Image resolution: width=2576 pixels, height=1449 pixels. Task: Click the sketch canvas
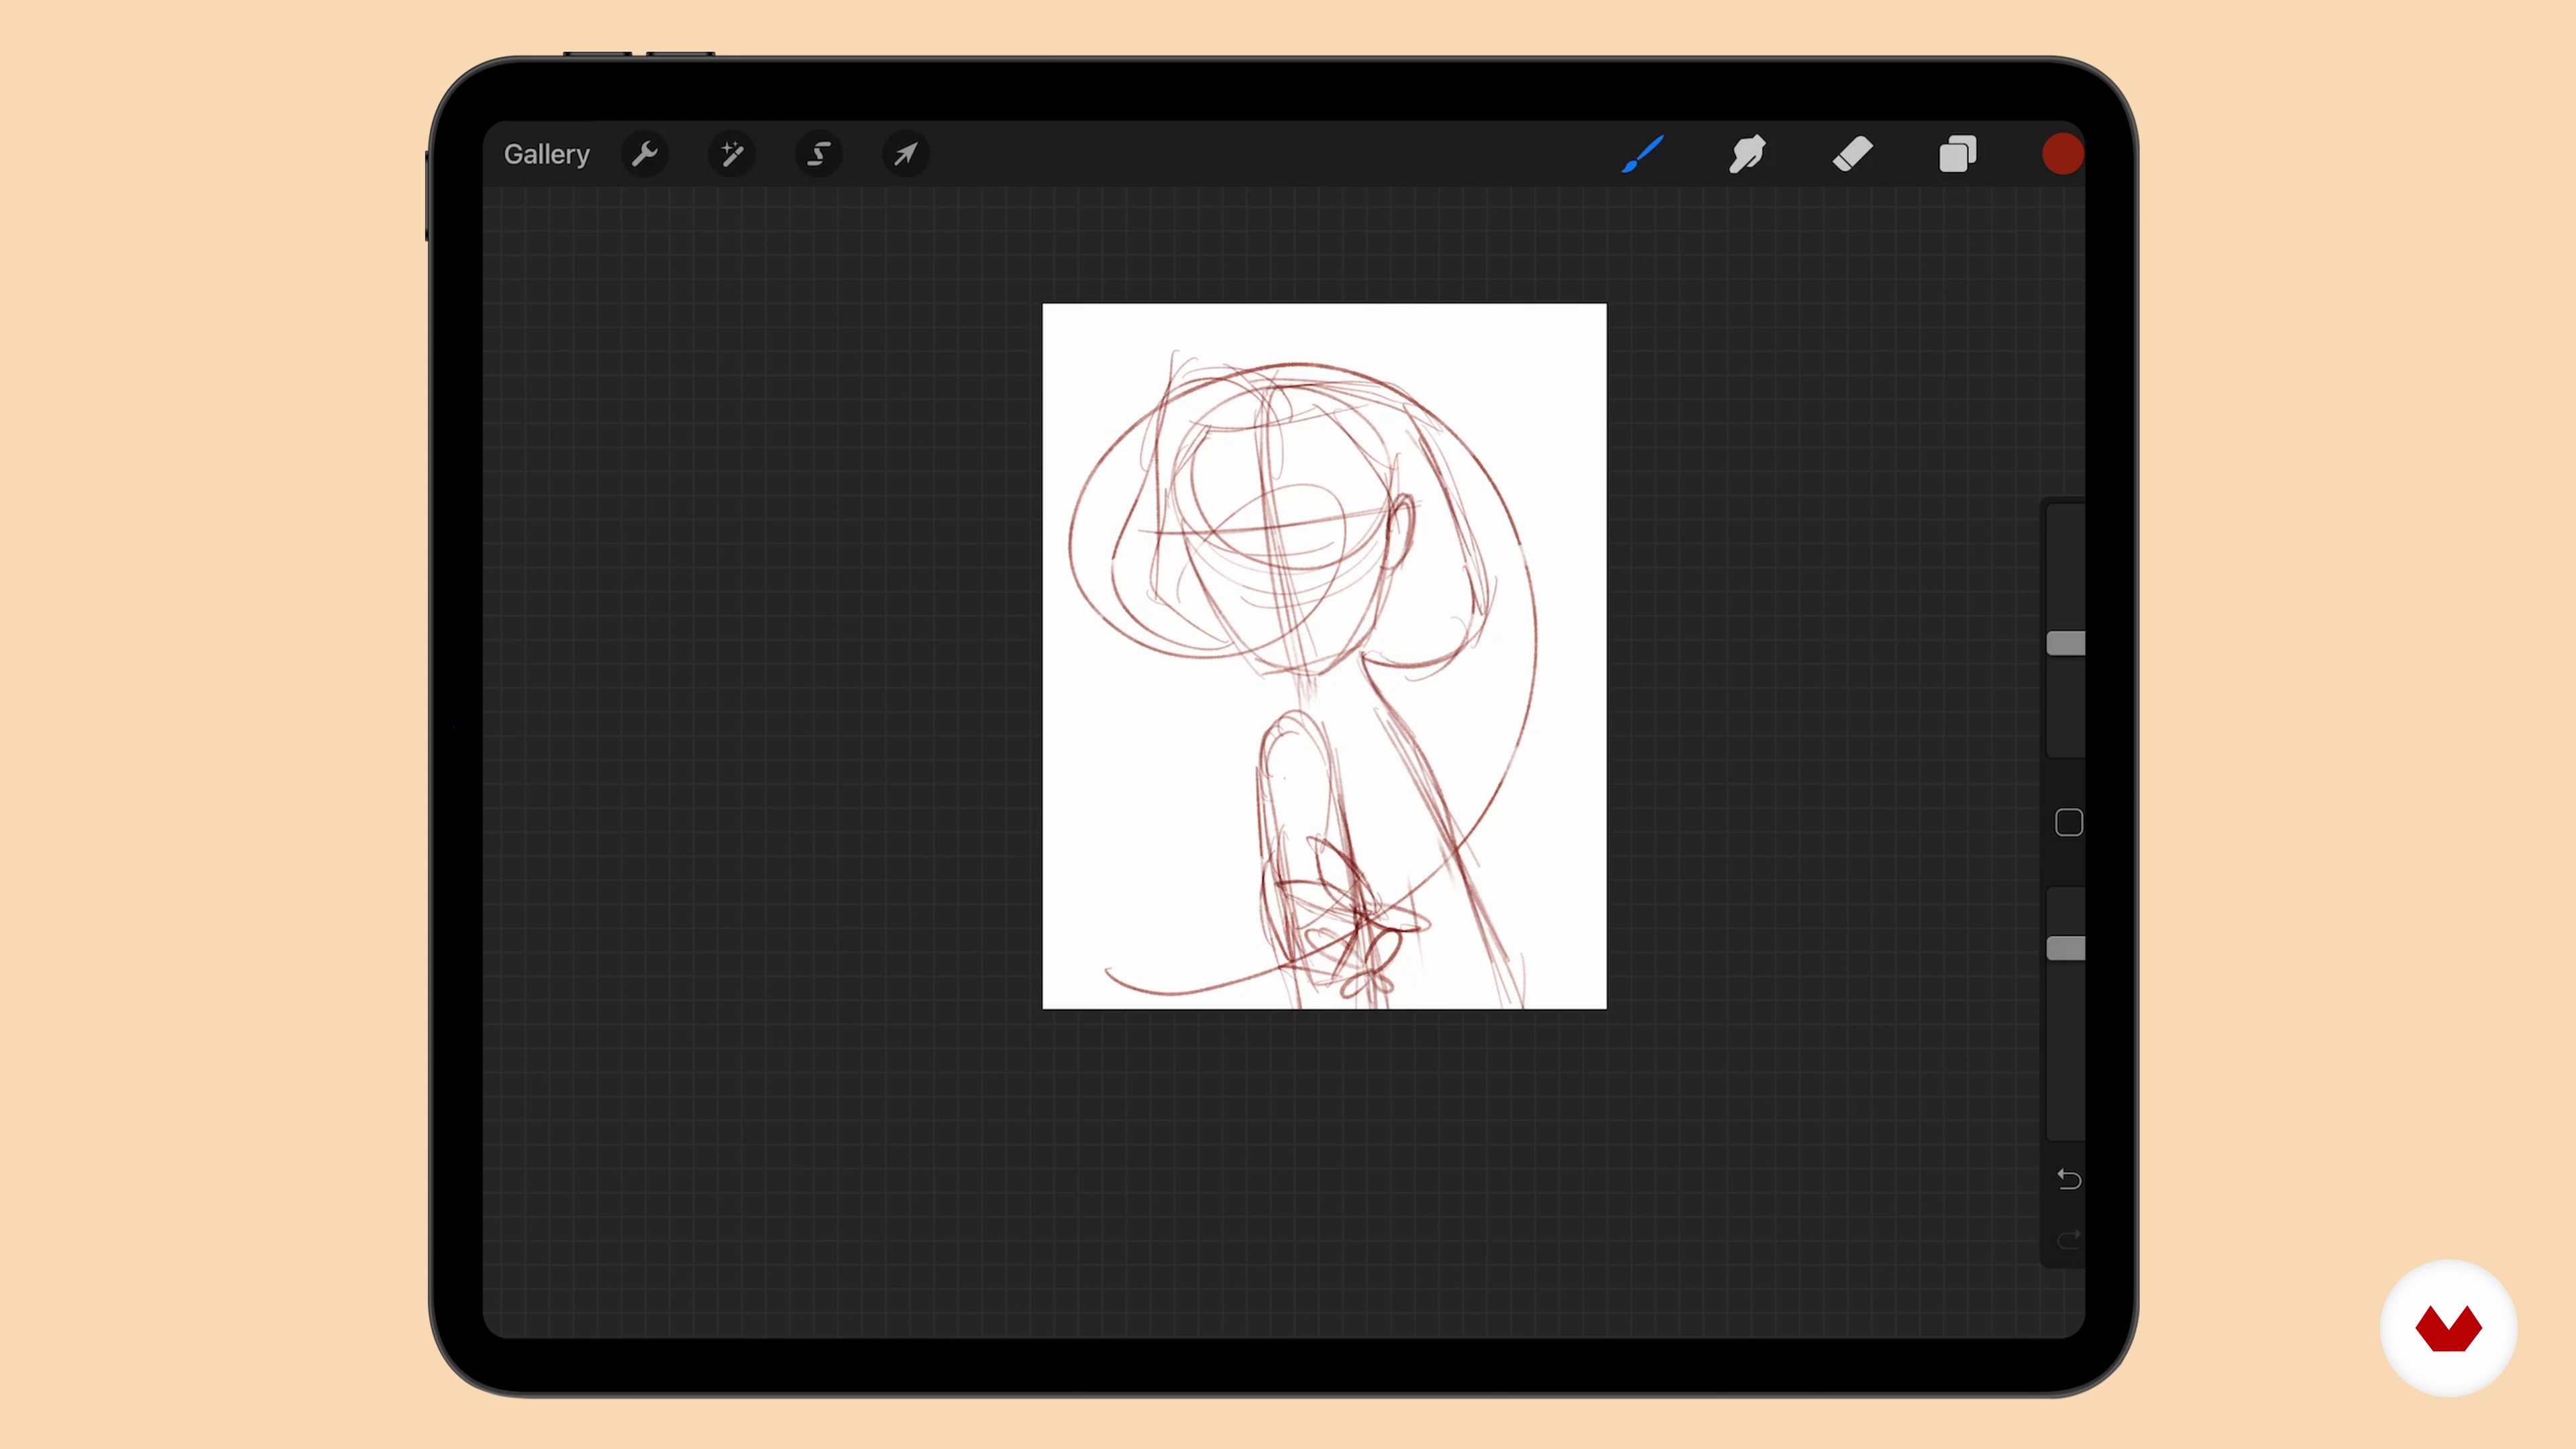[1324, 656]
